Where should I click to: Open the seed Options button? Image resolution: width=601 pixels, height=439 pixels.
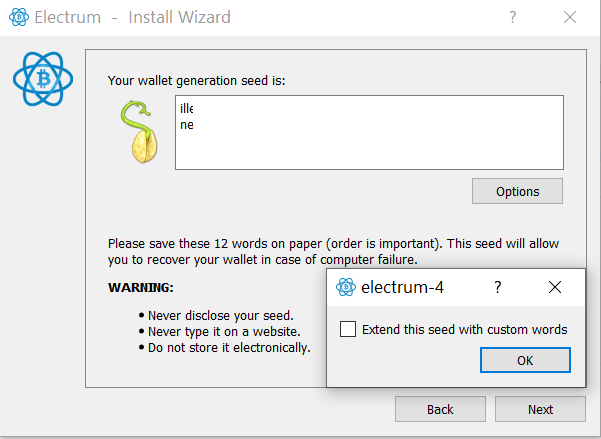[517, 191]
